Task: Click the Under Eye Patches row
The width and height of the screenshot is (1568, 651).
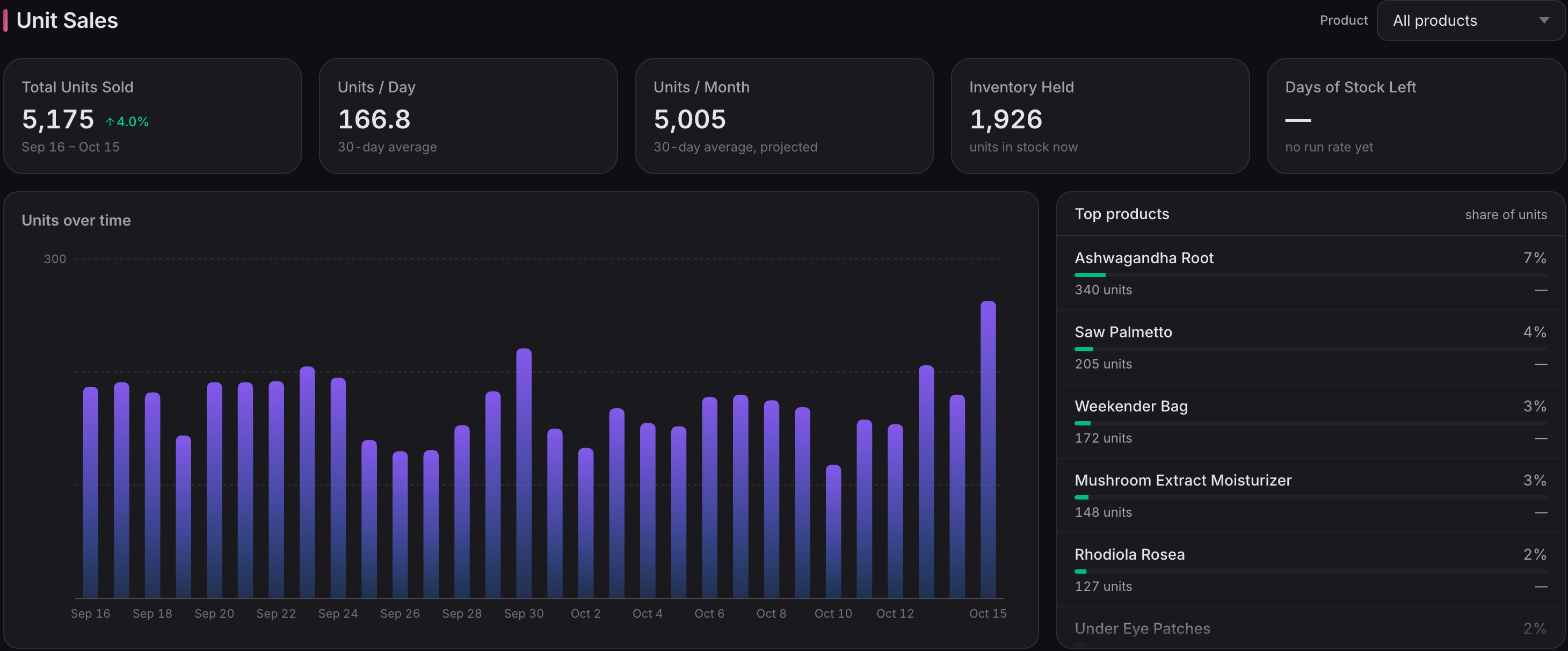Action: point(1311,628)
